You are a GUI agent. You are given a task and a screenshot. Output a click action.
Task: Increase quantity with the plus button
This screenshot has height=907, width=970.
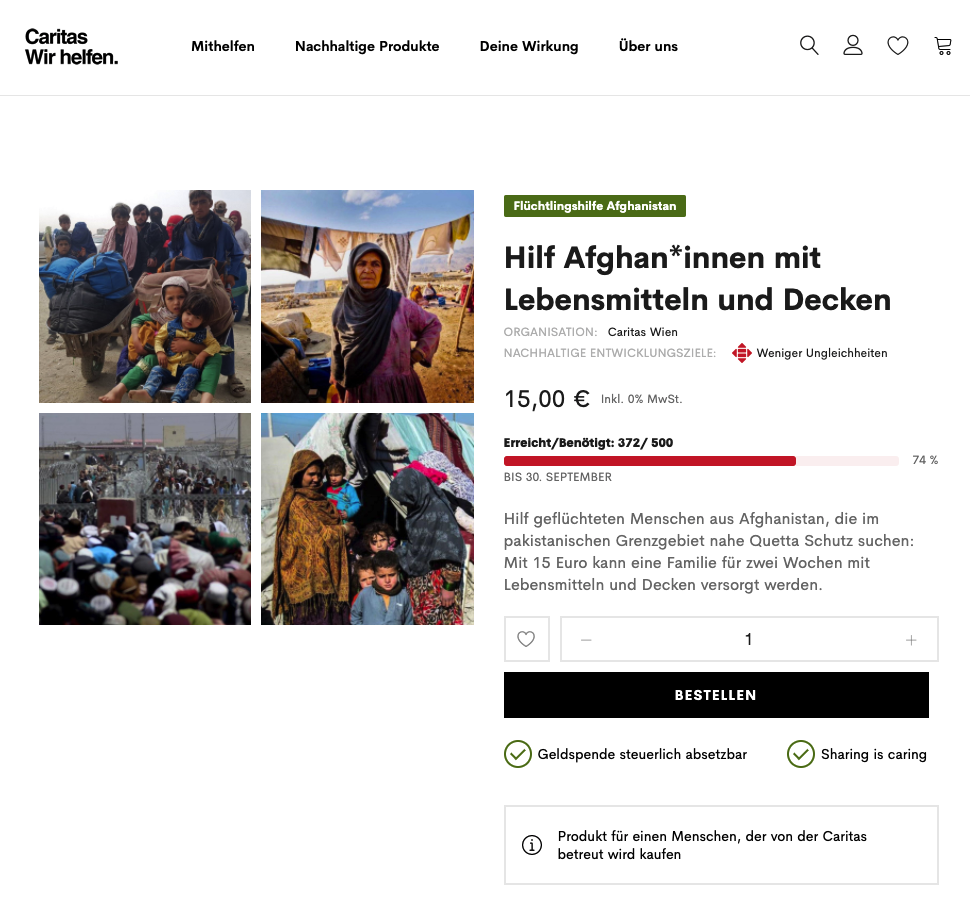click(x=911, y=640)
